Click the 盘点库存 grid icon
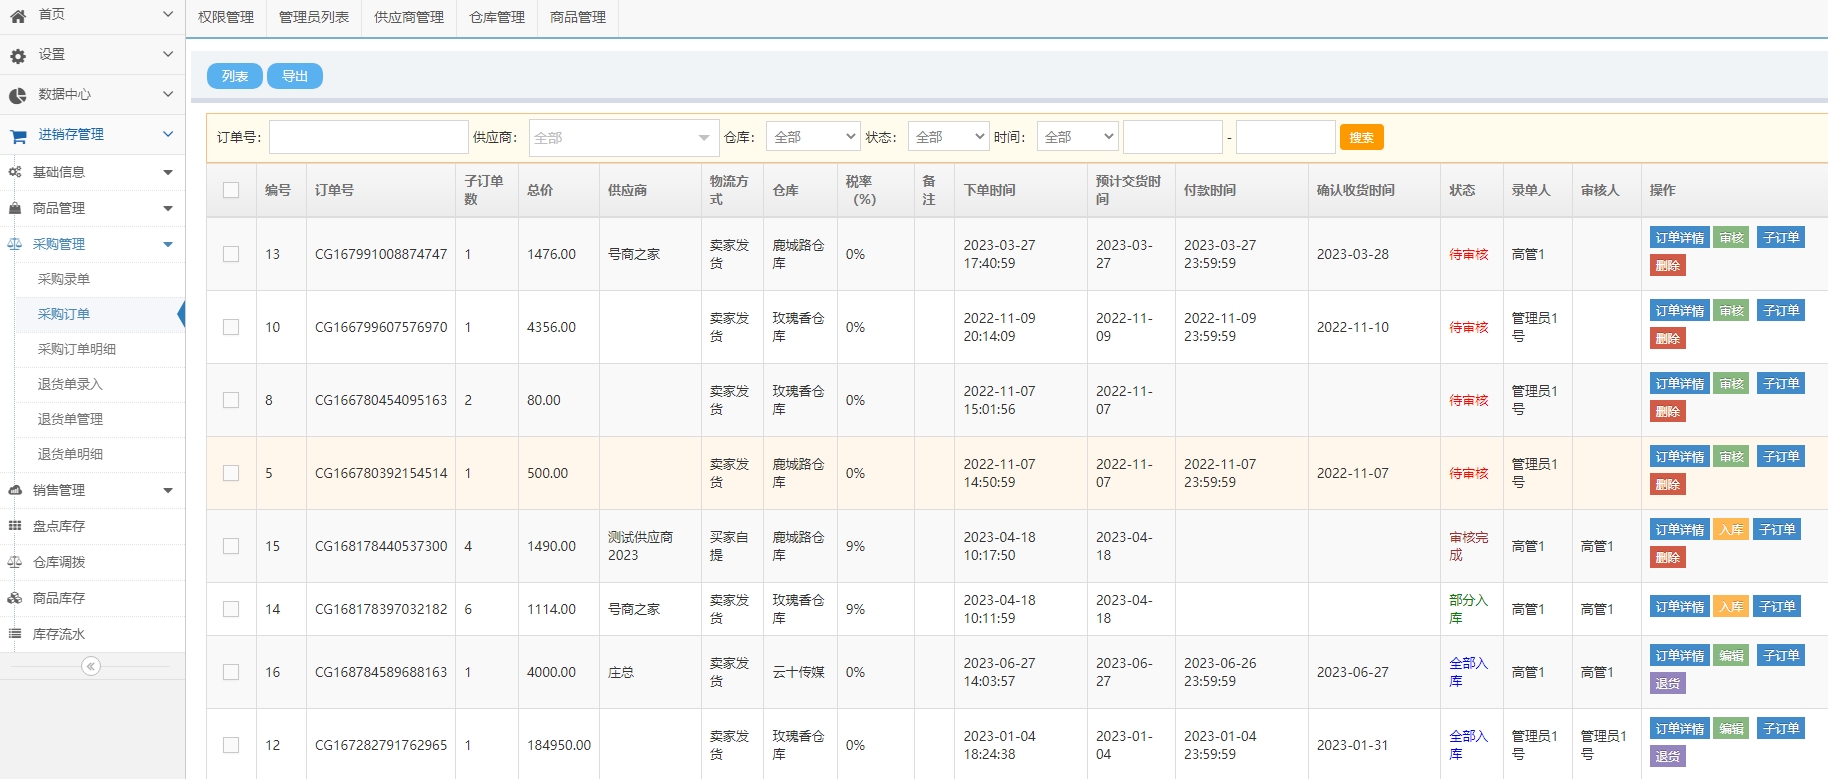Viewport: 1828px width, 779px height. point(15,526)
